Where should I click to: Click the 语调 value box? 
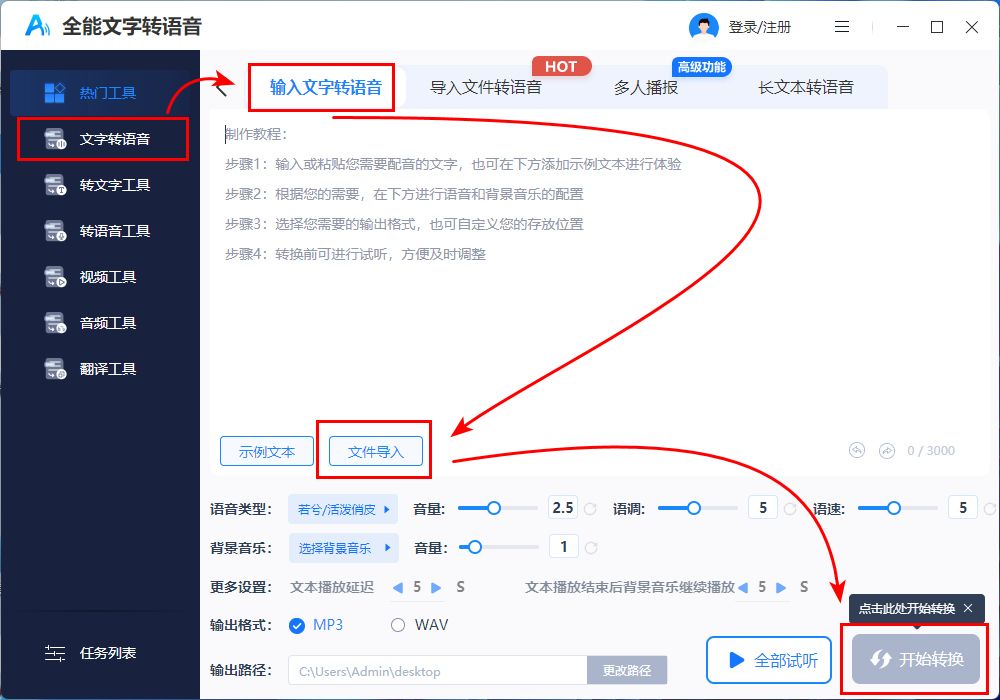point(763,508)
